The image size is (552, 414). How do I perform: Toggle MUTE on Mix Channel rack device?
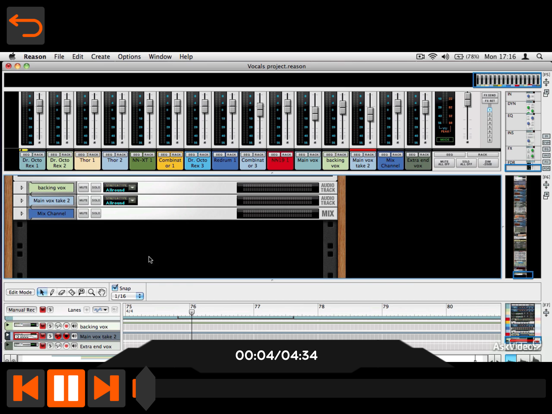(83, 213)
